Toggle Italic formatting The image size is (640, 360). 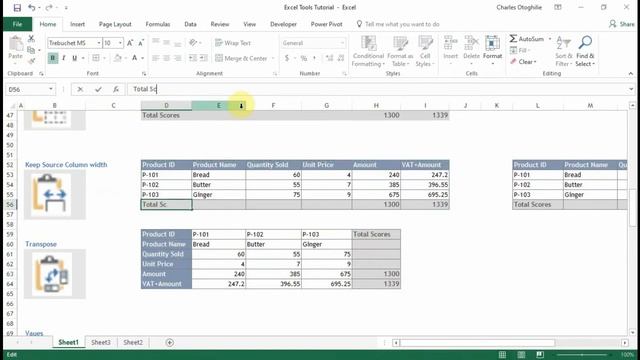(64, 58)
